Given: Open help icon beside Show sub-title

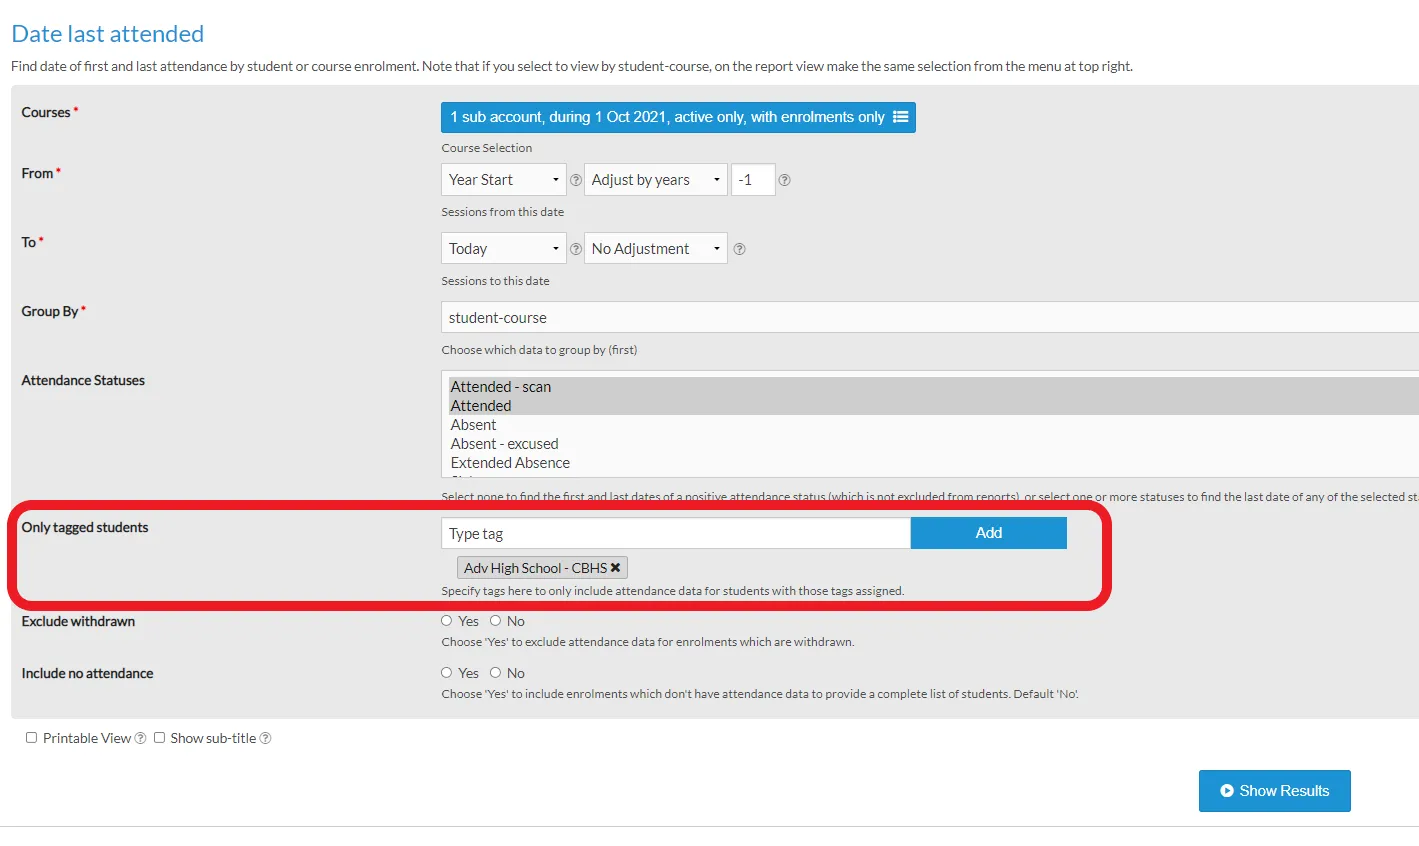Looking at the screenshot, I should coord(265,738).
